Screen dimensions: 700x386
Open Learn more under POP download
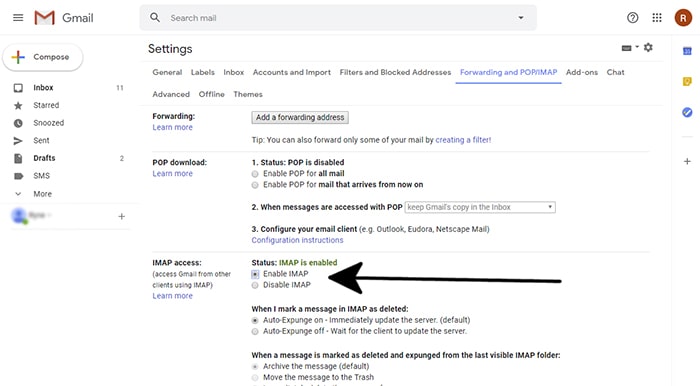click(172, 174)
